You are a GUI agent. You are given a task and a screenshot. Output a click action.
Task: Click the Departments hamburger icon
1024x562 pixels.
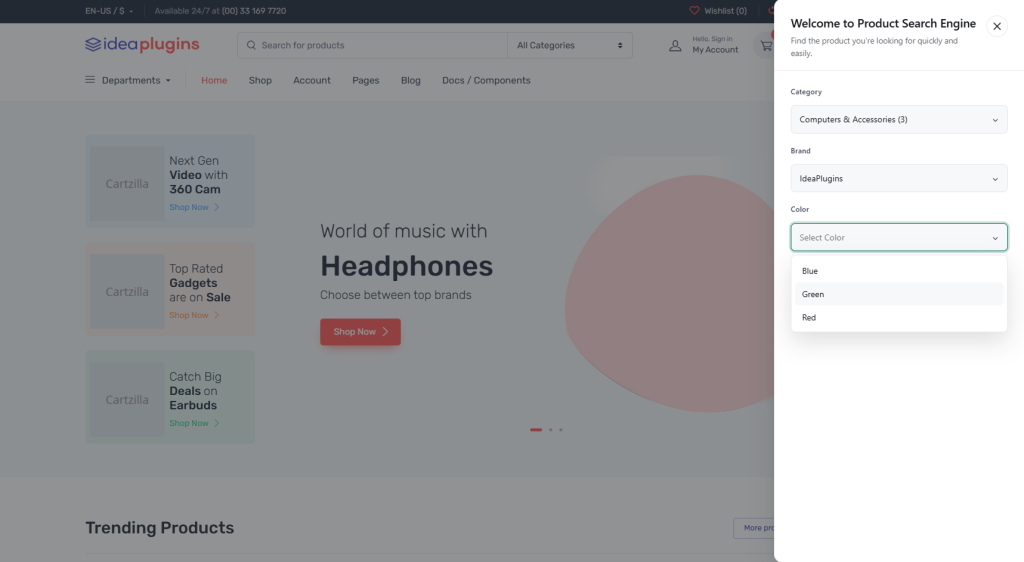pos(90,80)
